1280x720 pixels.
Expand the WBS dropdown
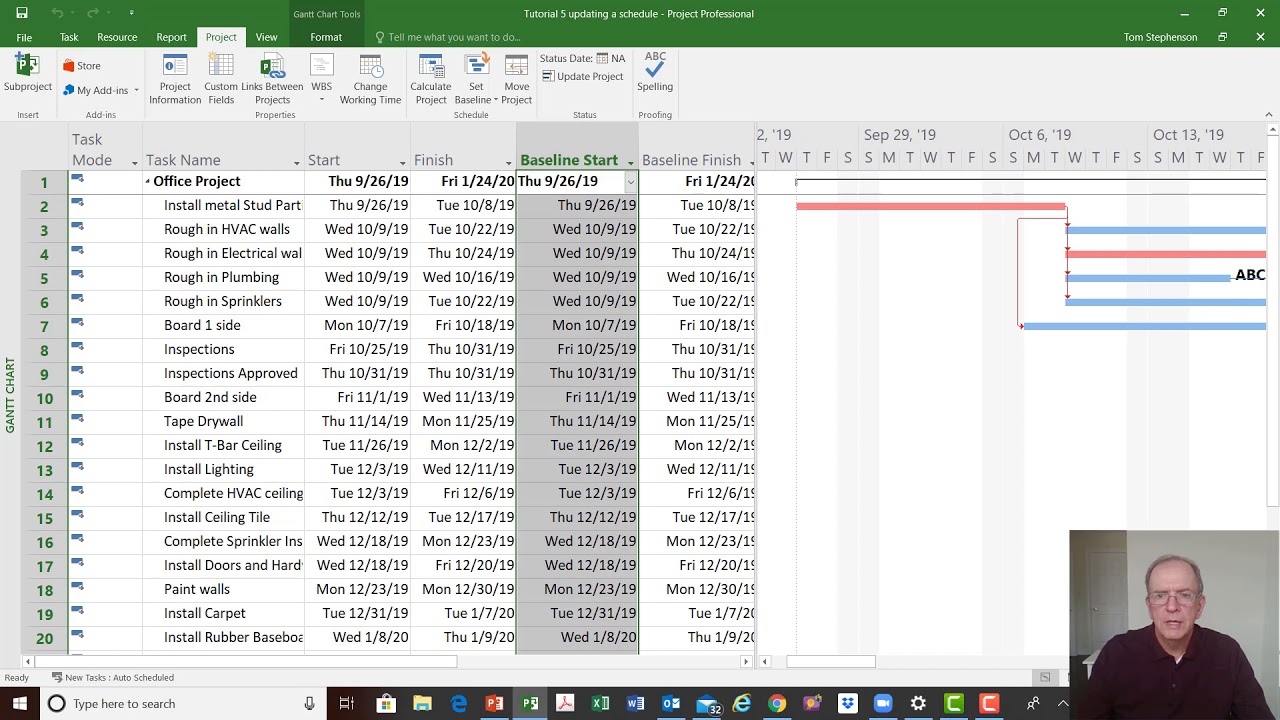[321, 79]
